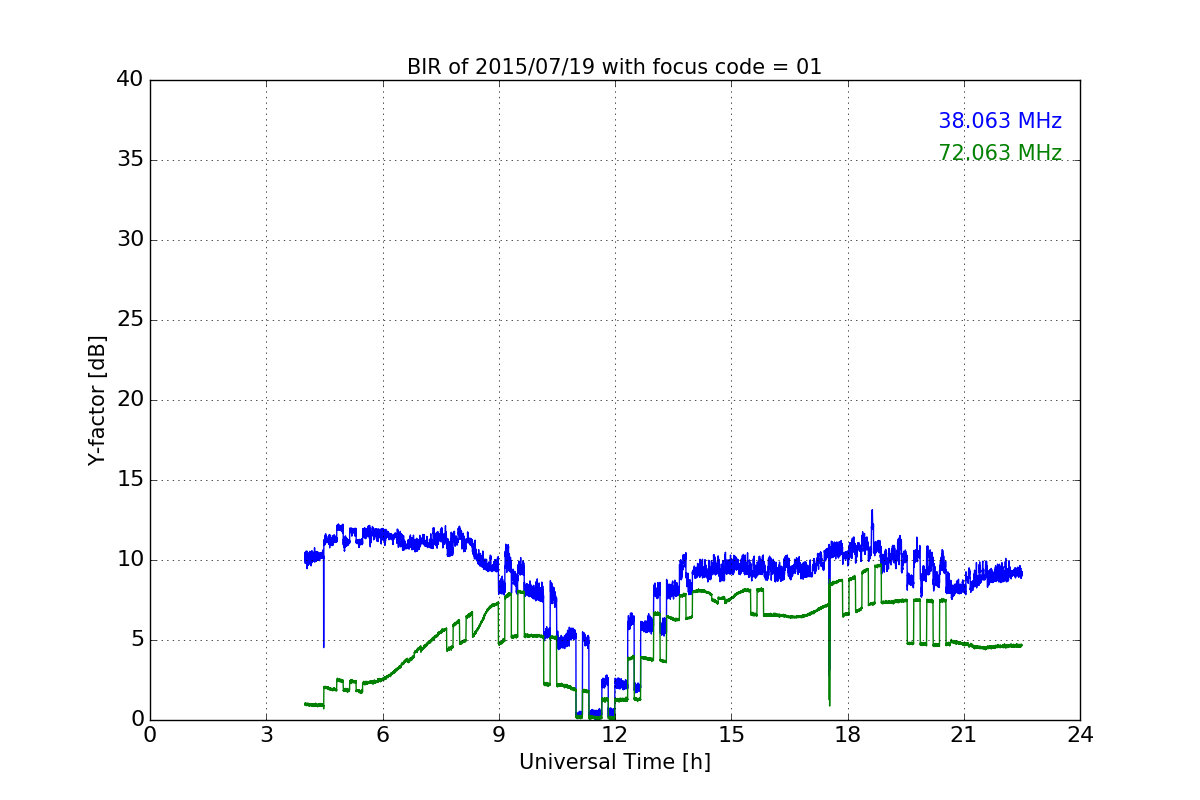Click the y-axis tick label 25
This screenshot has height=800, width=1200.
[x=130, y=320]
